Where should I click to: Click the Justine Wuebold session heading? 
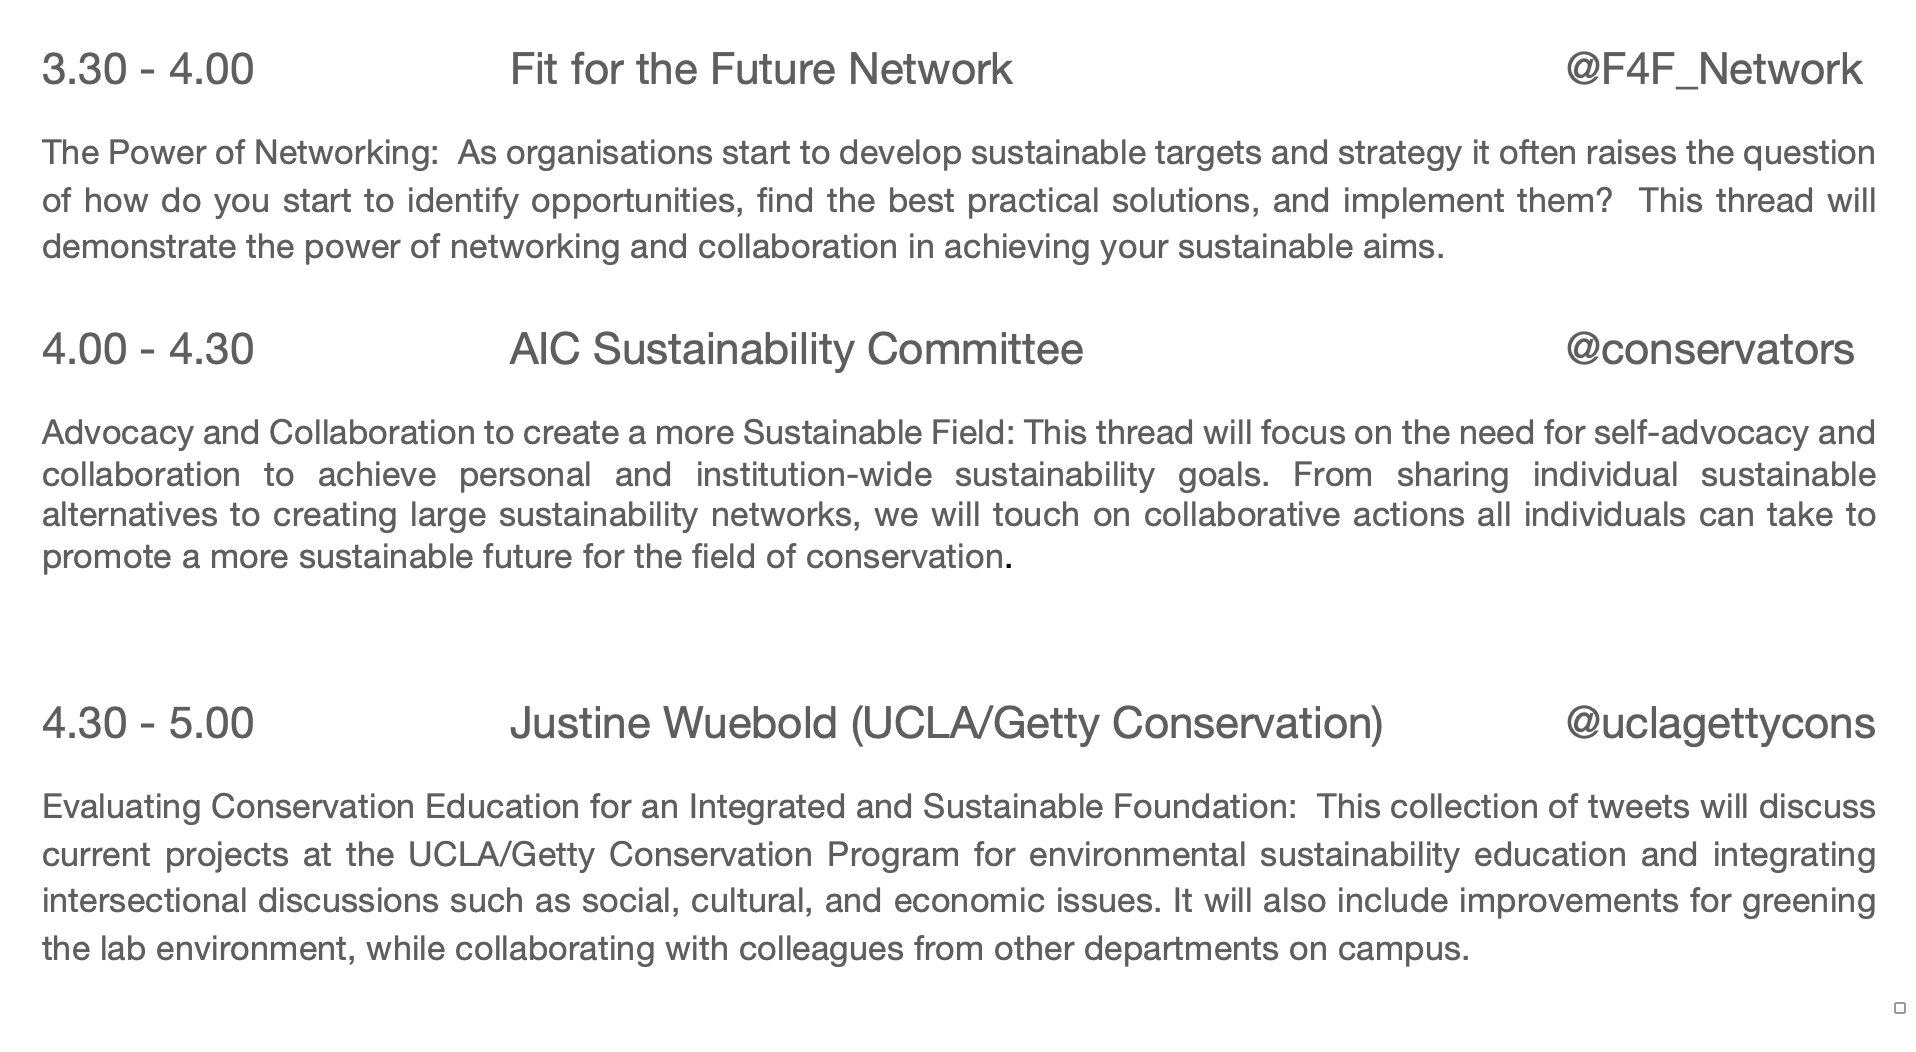(946, 724)
